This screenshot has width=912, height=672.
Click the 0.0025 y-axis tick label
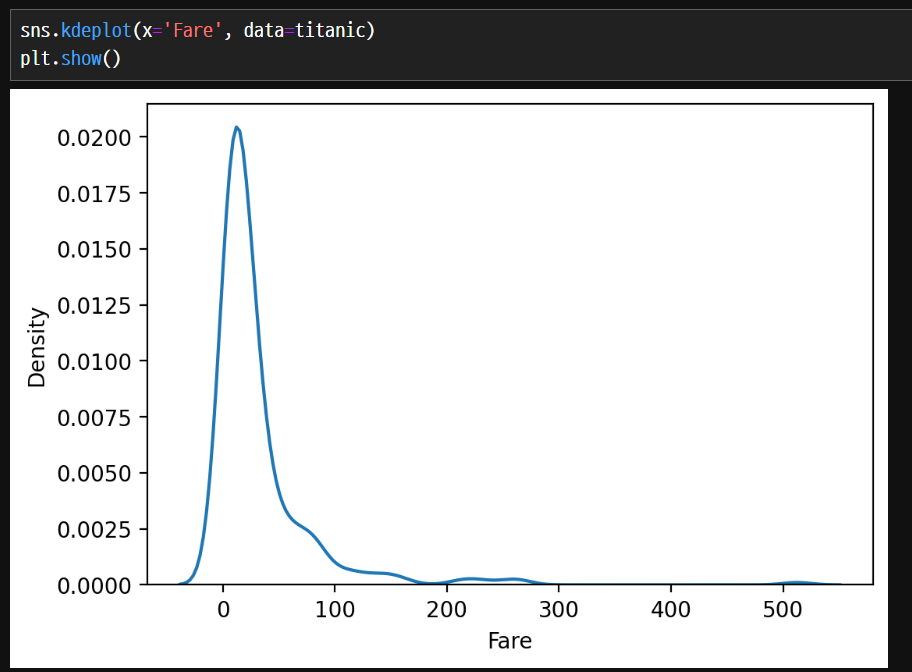click(x=94, y=529)
